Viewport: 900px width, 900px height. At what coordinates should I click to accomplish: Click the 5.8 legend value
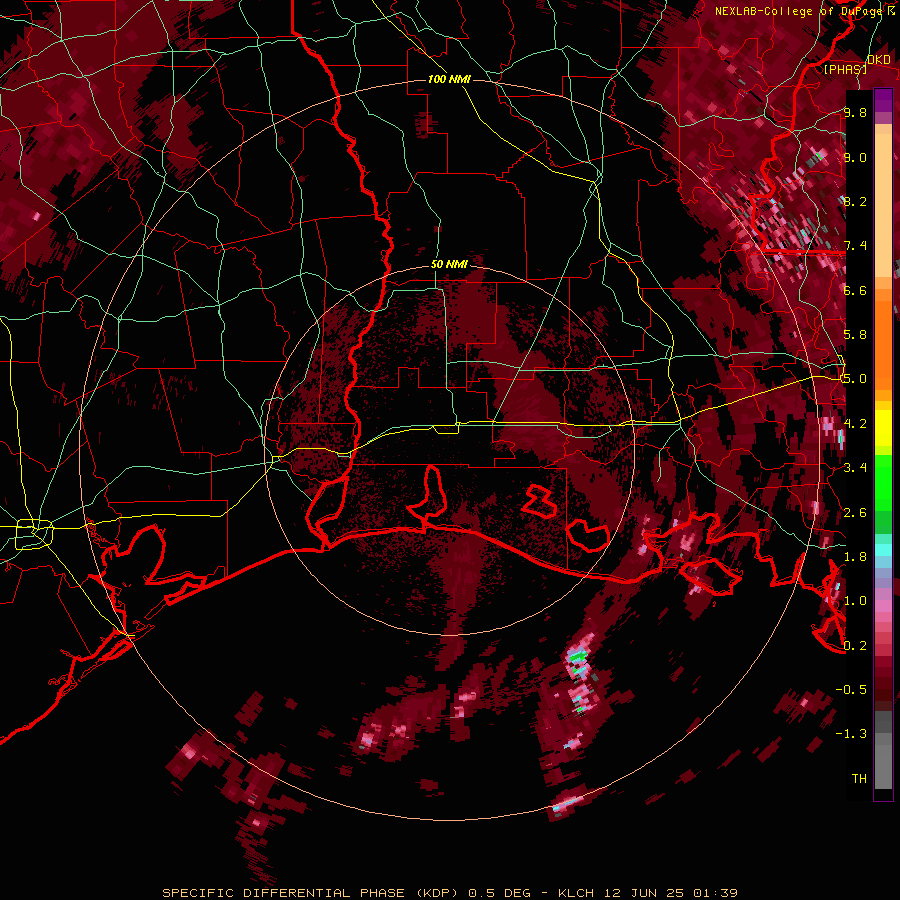pyautogui.click(x=855, y=335)
